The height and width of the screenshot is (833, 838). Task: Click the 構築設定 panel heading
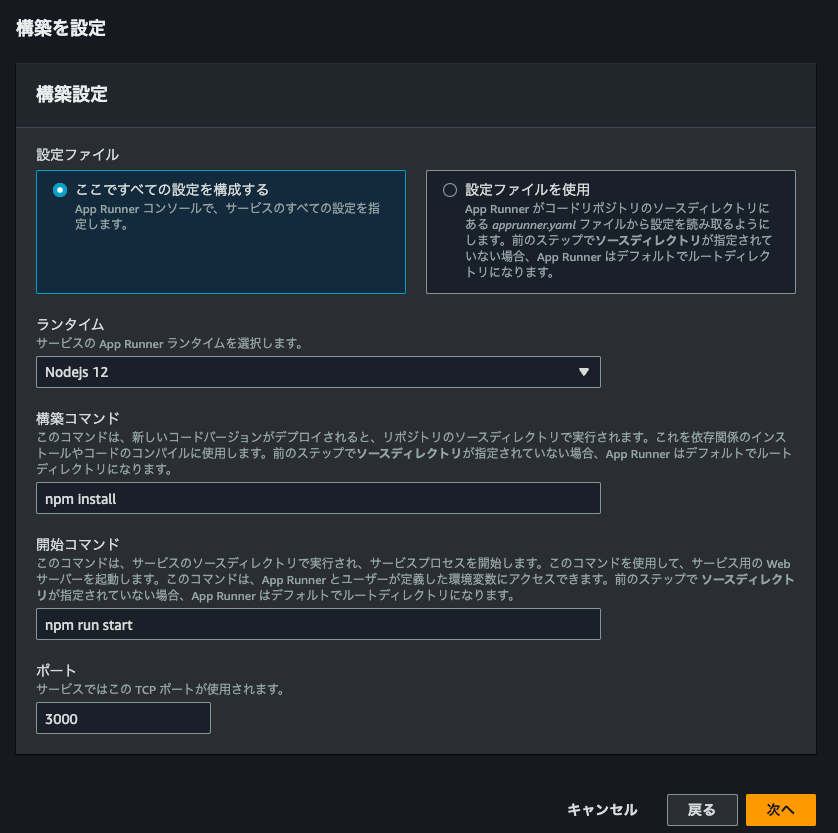point(72,95)
